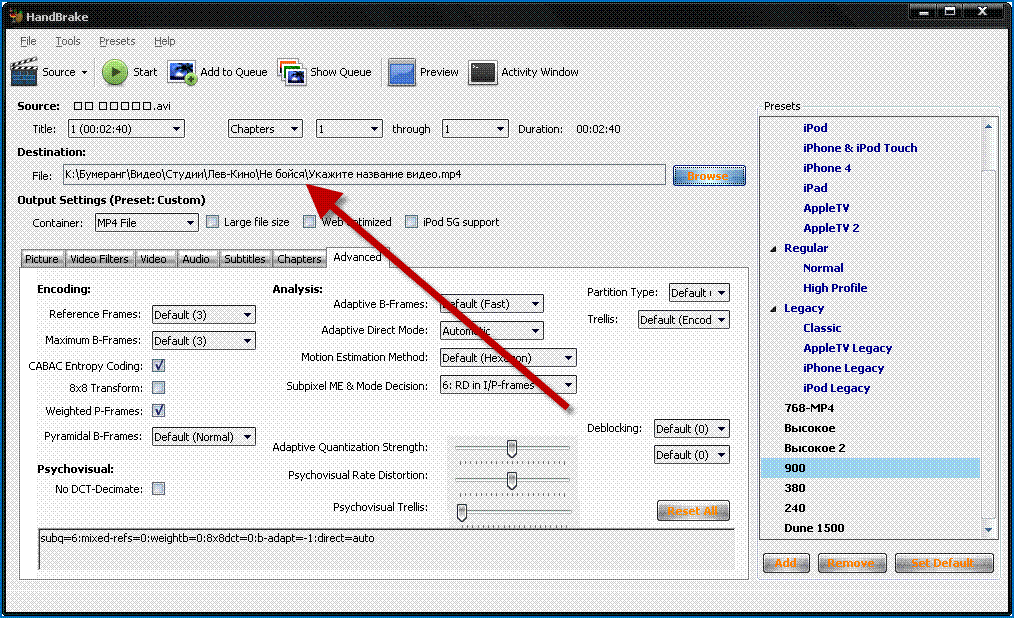Enable iPod 5G support checkbox
Image resolution: width=1014 pixels, height=618 pixels.
point(411,222)
